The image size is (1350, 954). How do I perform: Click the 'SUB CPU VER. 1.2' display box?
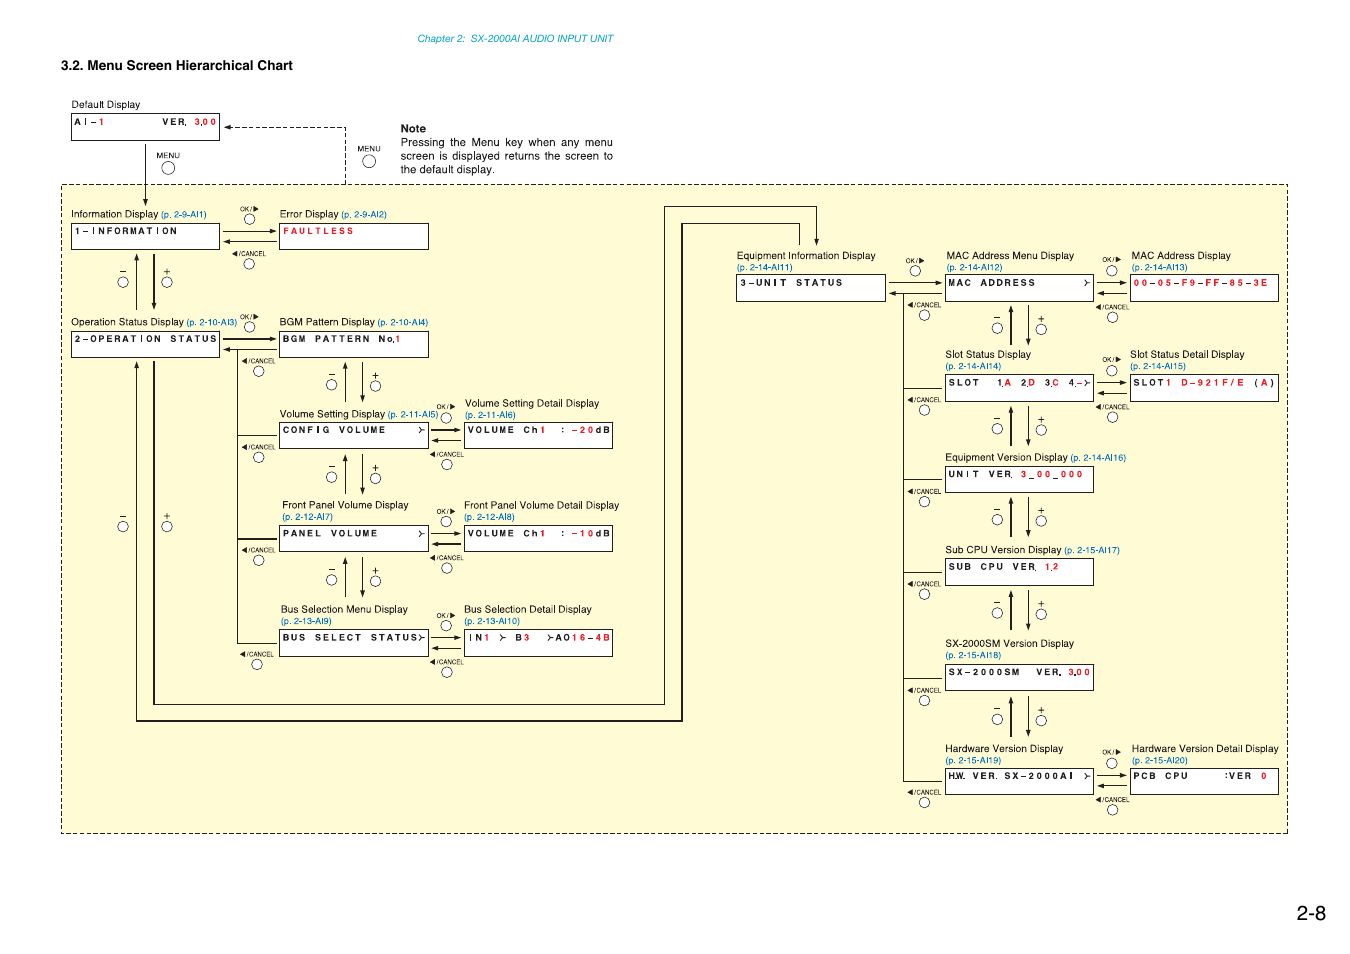(x=1019, y=572)
